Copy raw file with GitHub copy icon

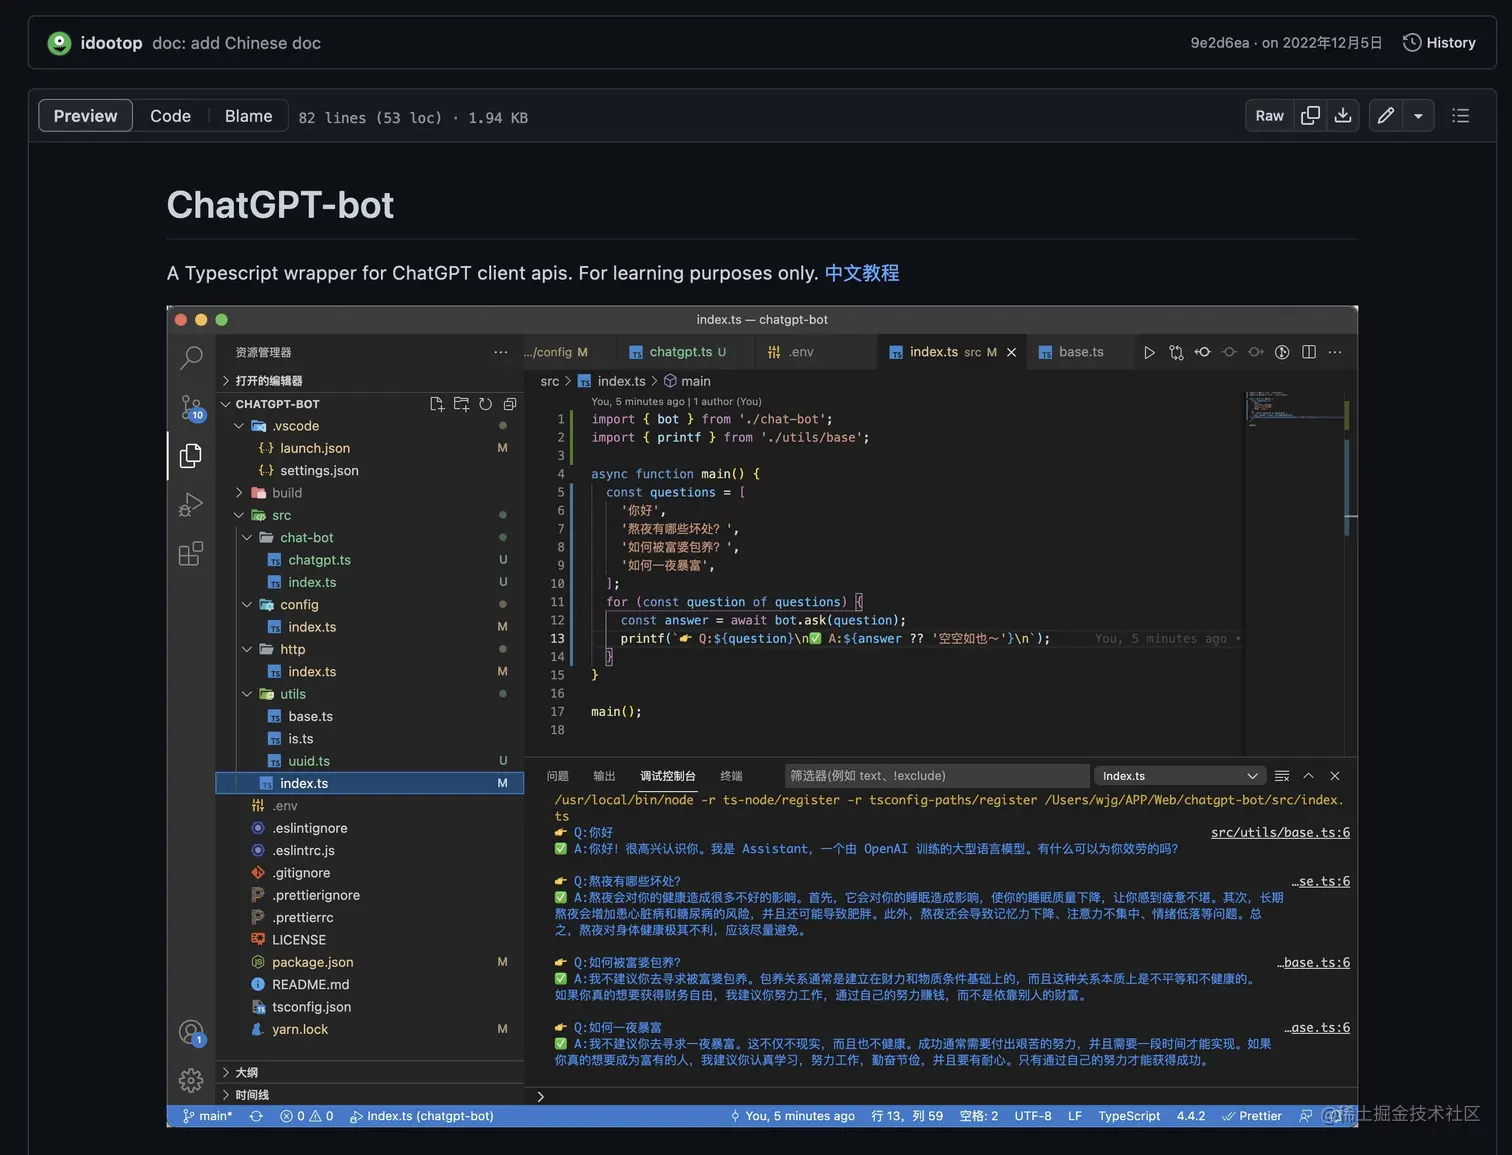1310,116
